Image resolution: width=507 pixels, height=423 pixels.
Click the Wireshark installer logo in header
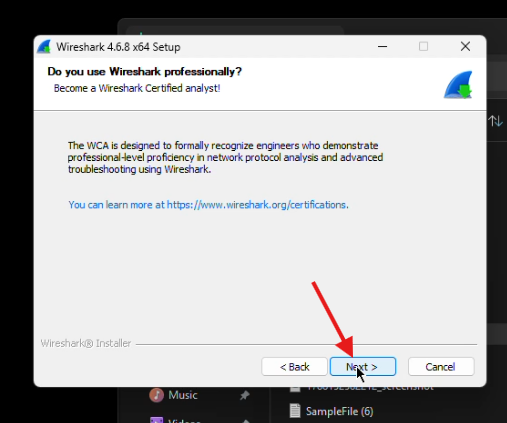pos(458,85)
